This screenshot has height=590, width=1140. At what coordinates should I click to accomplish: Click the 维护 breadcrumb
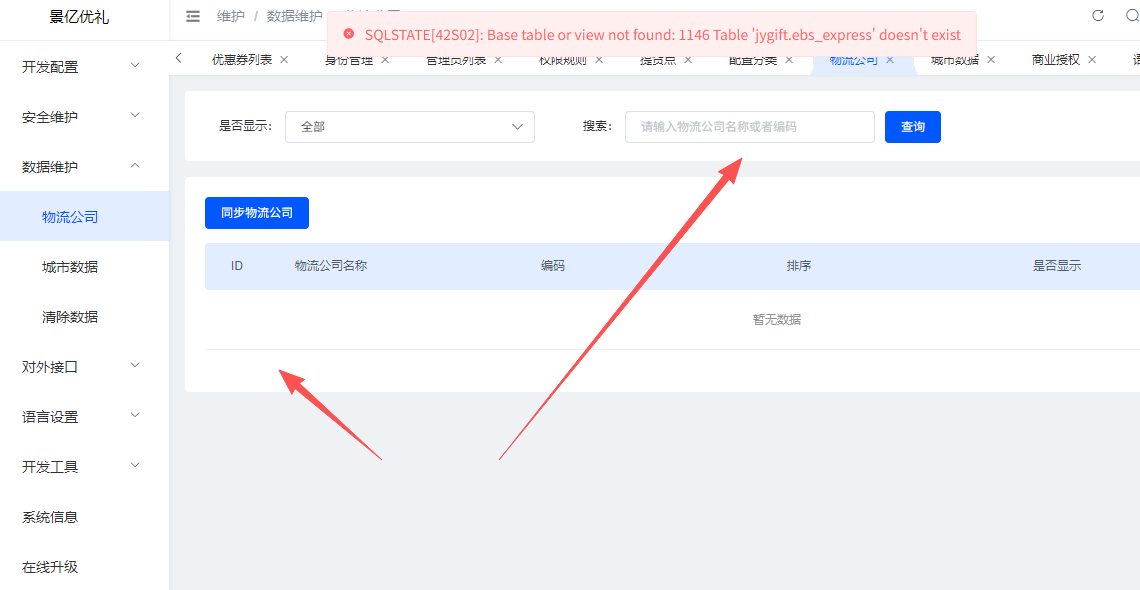click(231, 16)
